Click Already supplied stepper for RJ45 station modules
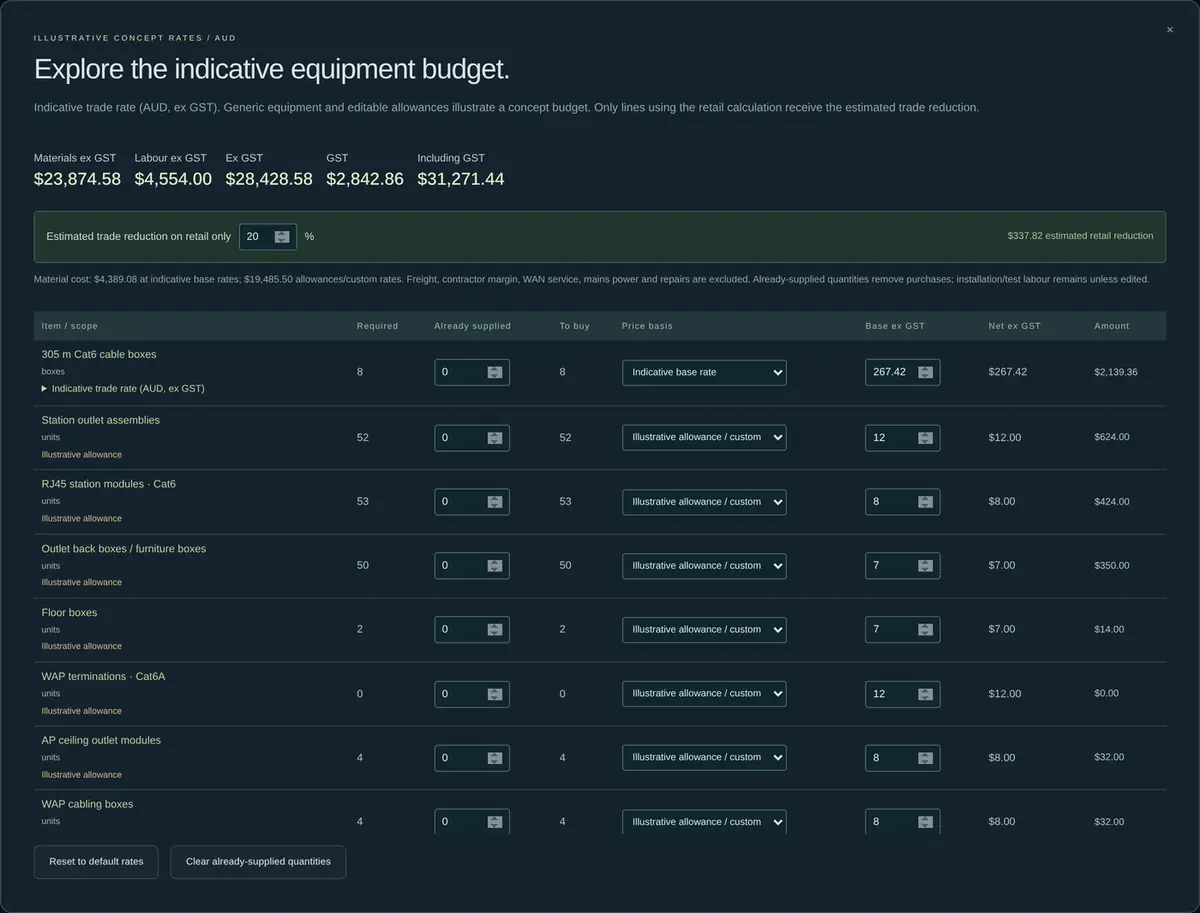 (495, 502)
